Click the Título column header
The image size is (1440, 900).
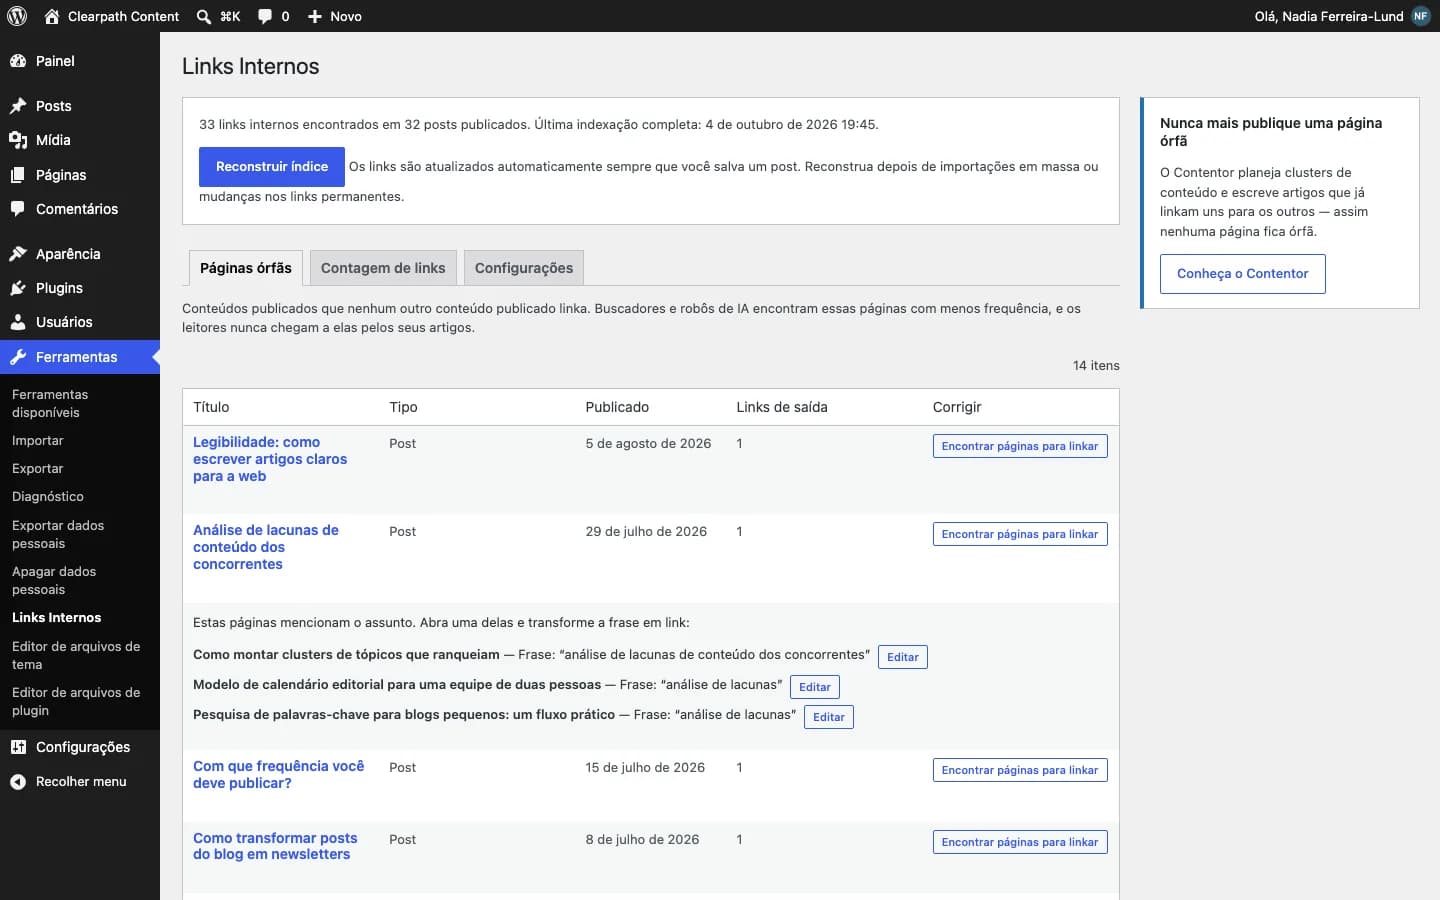click(x=211, y=407)
